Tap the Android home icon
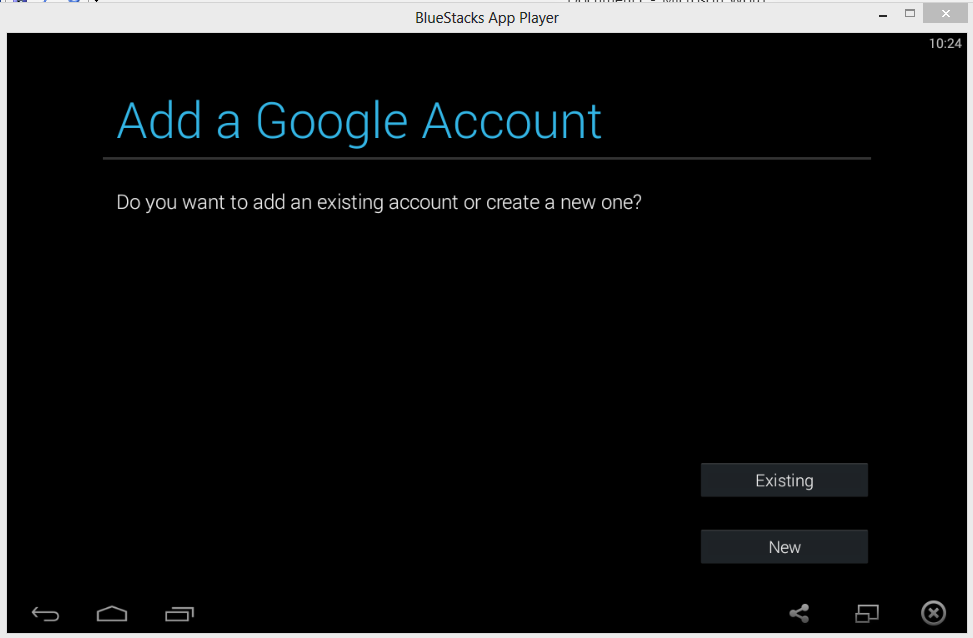The image size is (973, 638). click(x=112, y=613)
